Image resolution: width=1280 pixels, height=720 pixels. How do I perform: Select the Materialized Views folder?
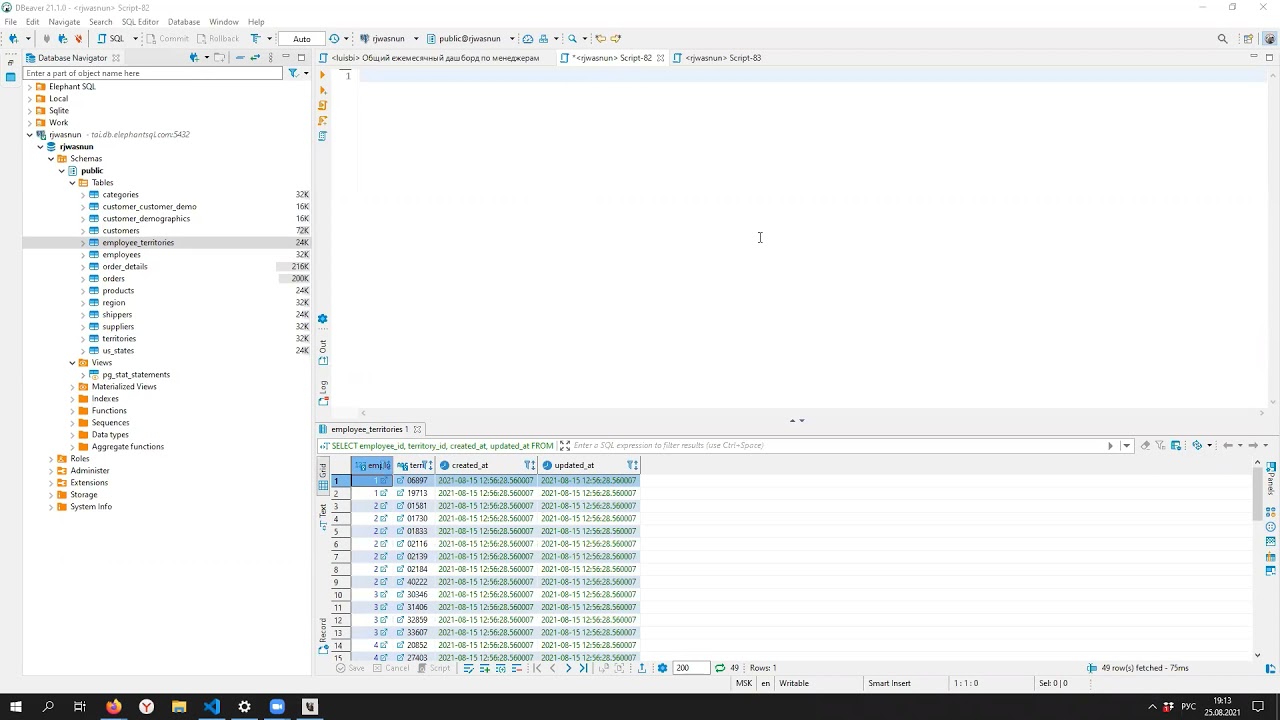point(124,387)
